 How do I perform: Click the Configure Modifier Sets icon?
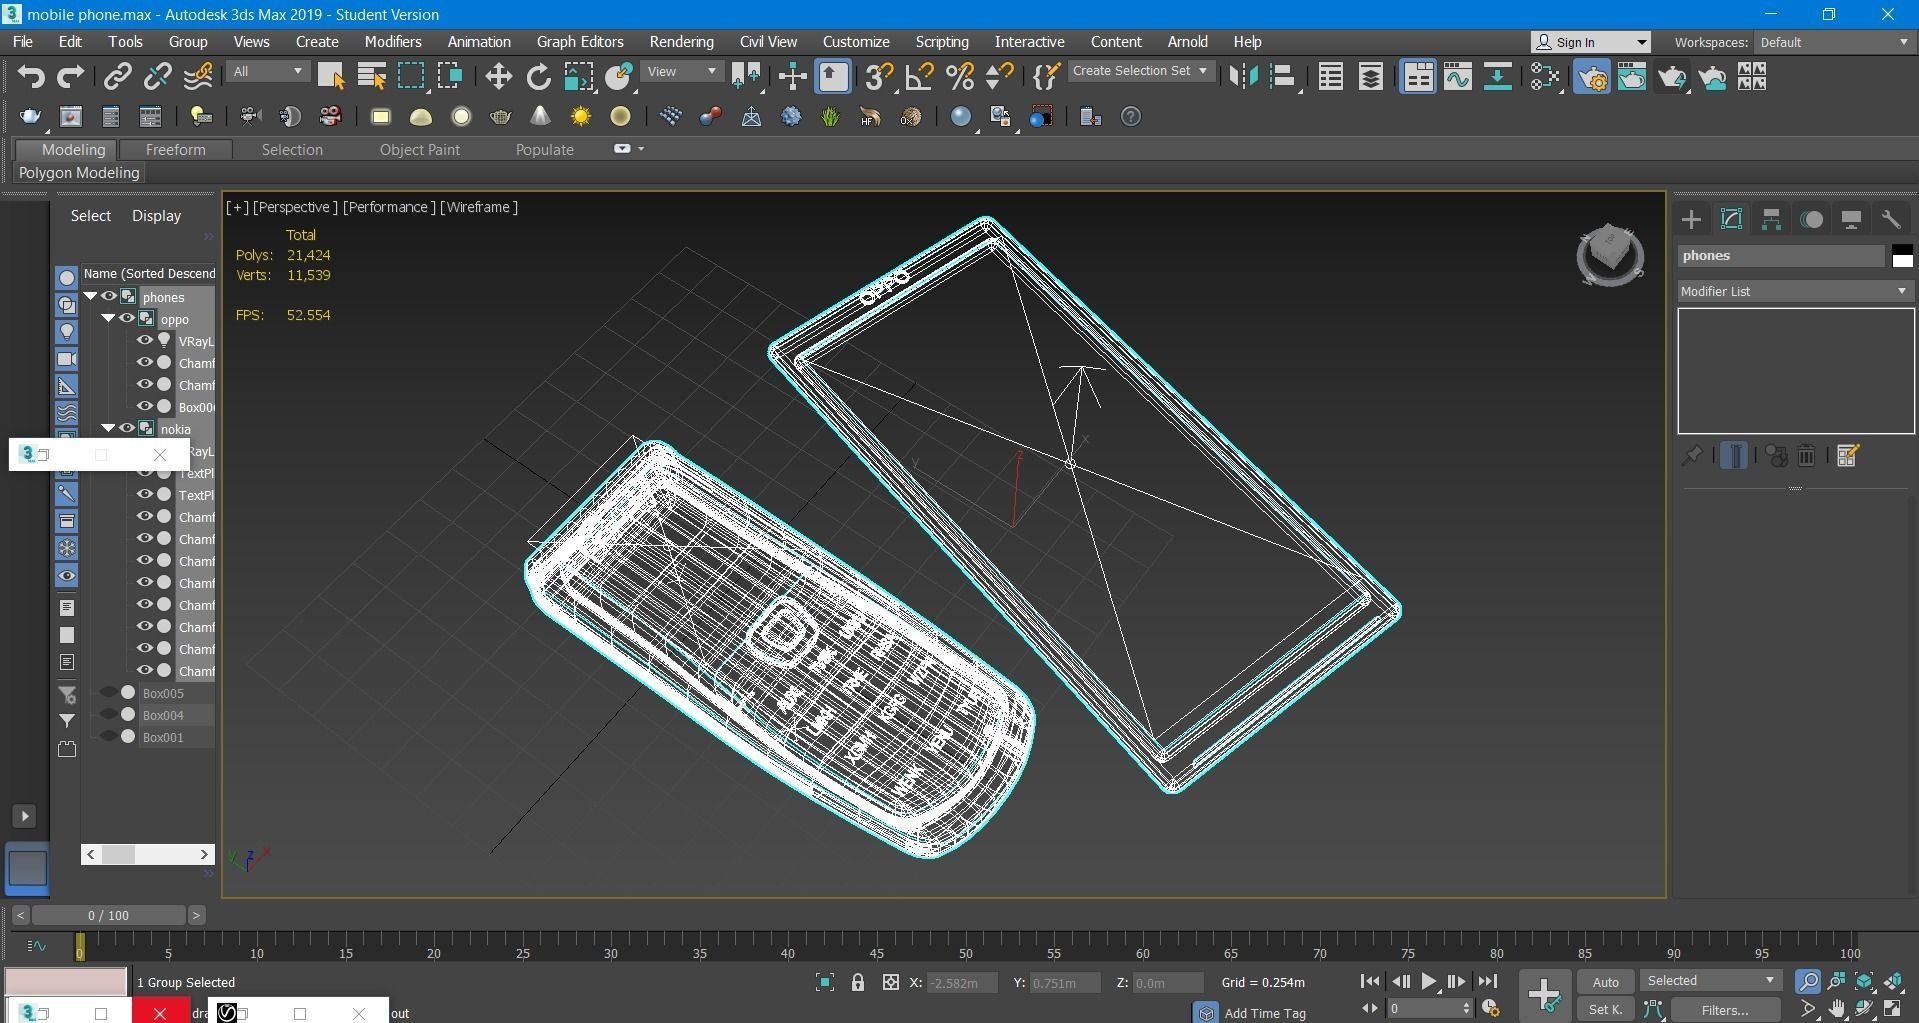click(1847, 456)
